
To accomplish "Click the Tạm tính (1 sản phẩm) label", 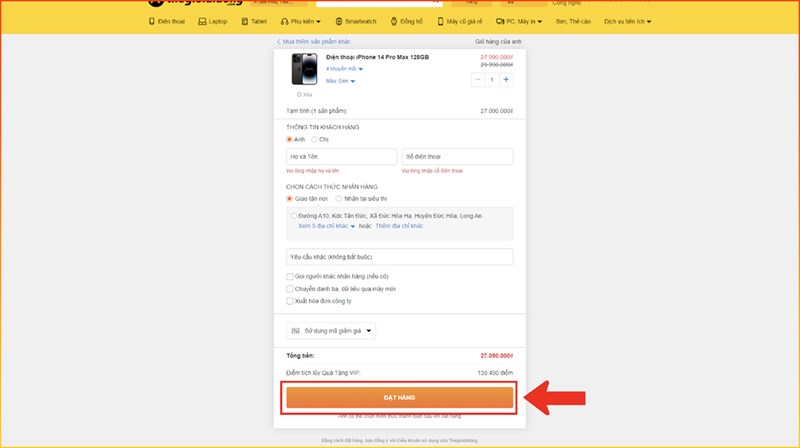I will pos(316,111).
